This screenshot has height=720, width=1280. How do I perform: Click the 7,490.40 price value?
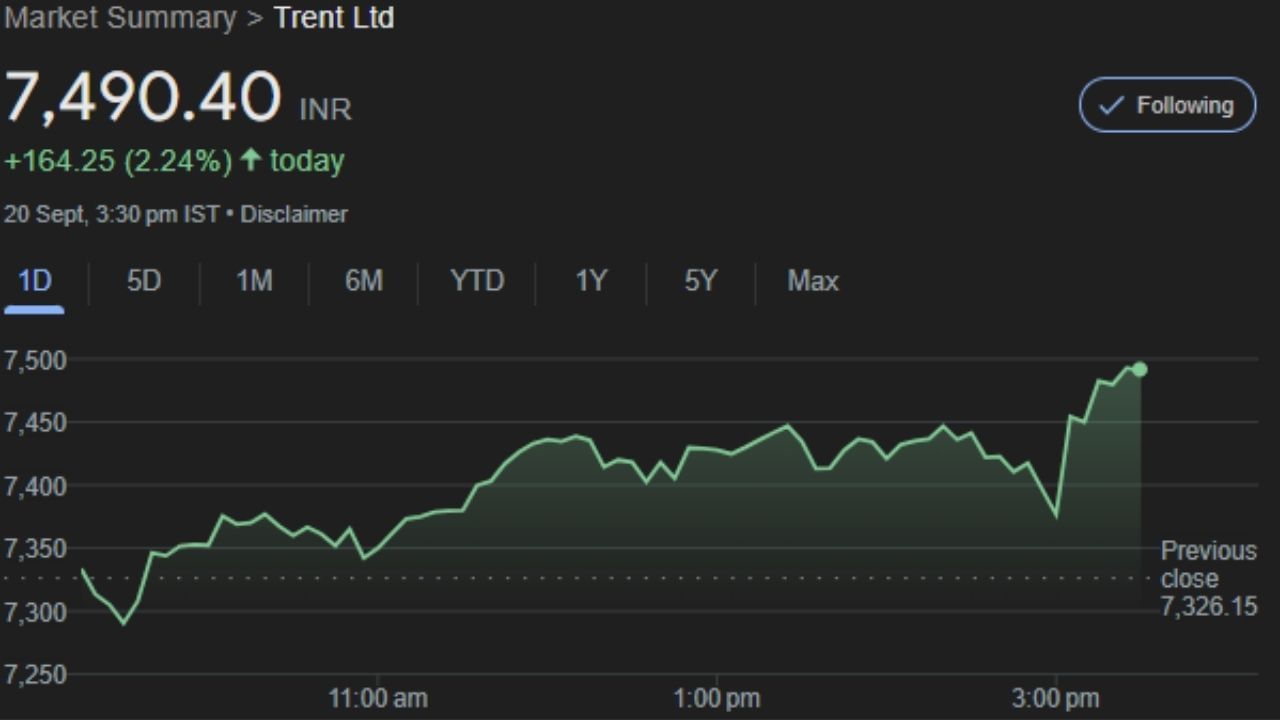[x=143, y=97]
